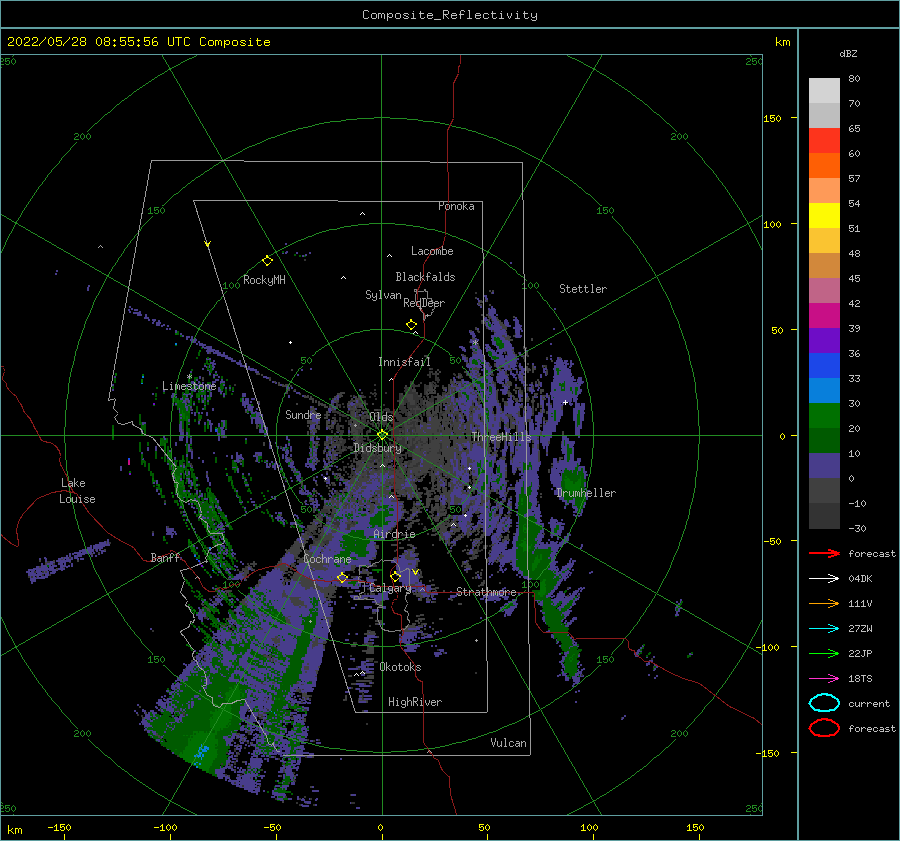Select light gray 70-80 dBZ swatch

(x=824, y=90)
